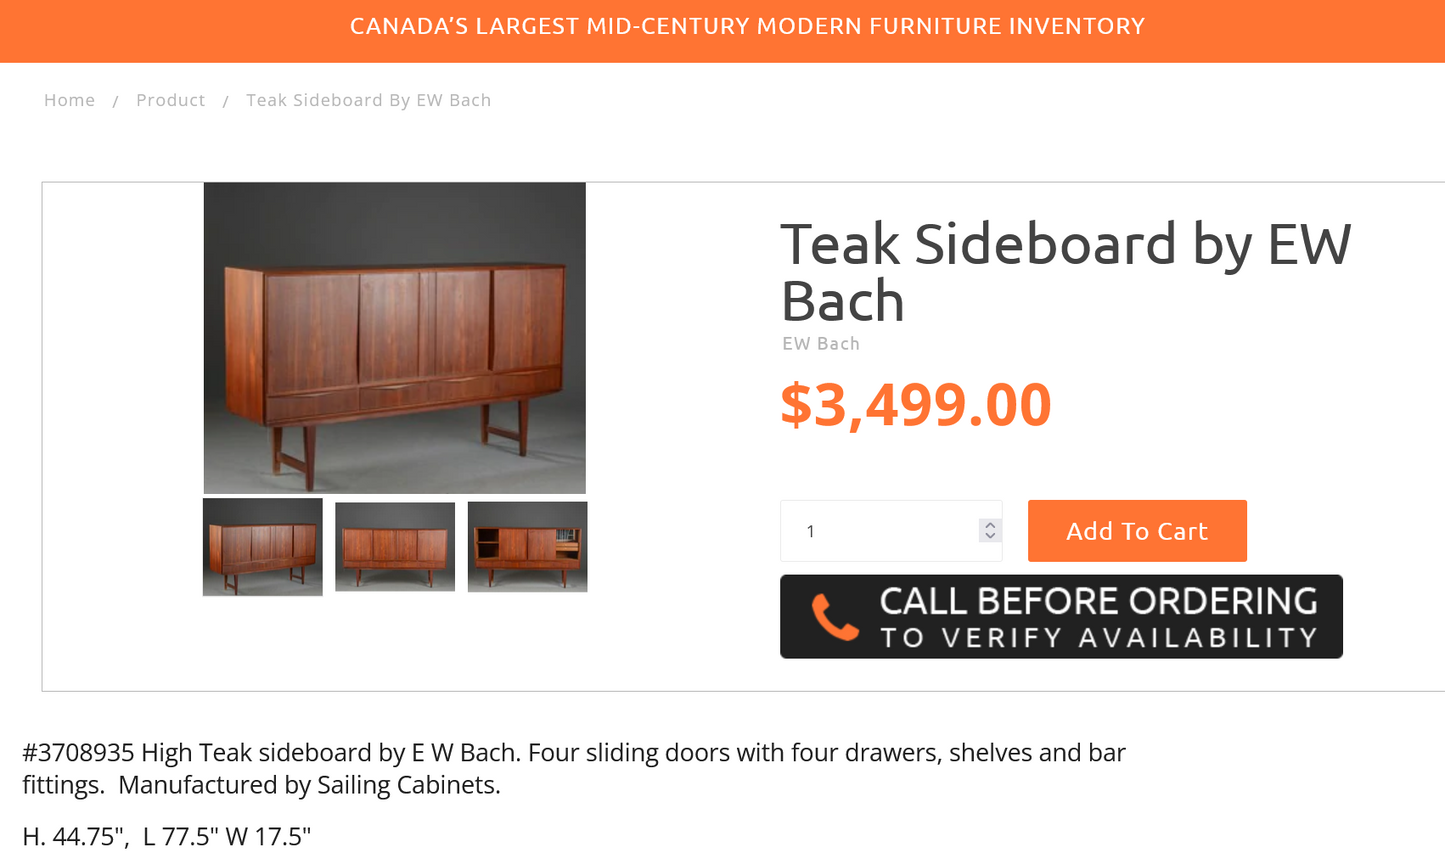Viewport: 1445px width, 864px height.
Task: Click the quantity increment arrow
Action: (989, 524)
